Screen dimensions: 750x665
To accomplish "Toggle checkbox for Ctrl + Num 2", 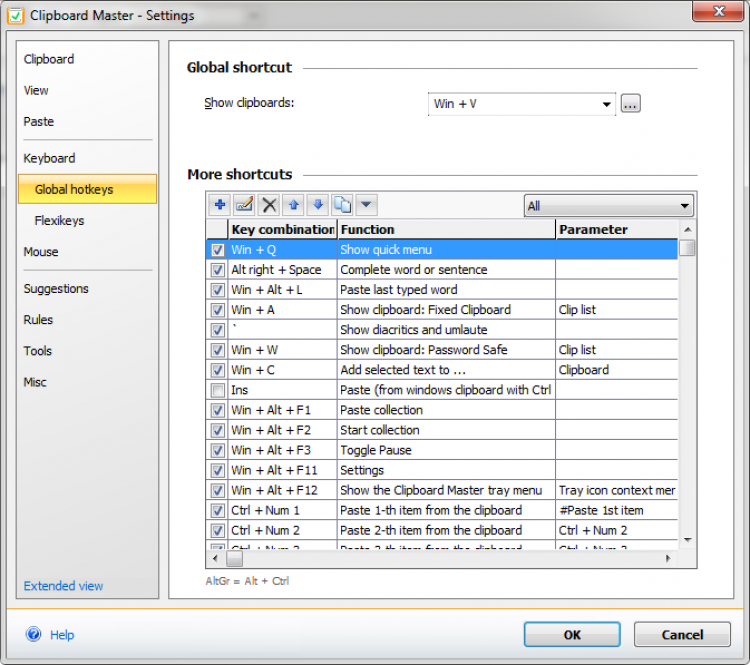I will point(218,531).
